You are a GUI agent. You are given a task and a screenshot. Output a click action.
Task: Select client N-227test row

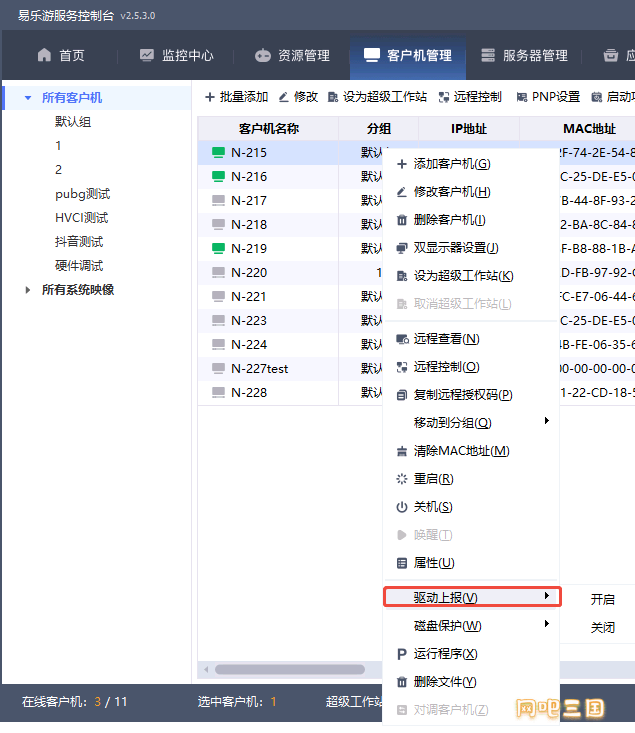(x=290, y=368)
